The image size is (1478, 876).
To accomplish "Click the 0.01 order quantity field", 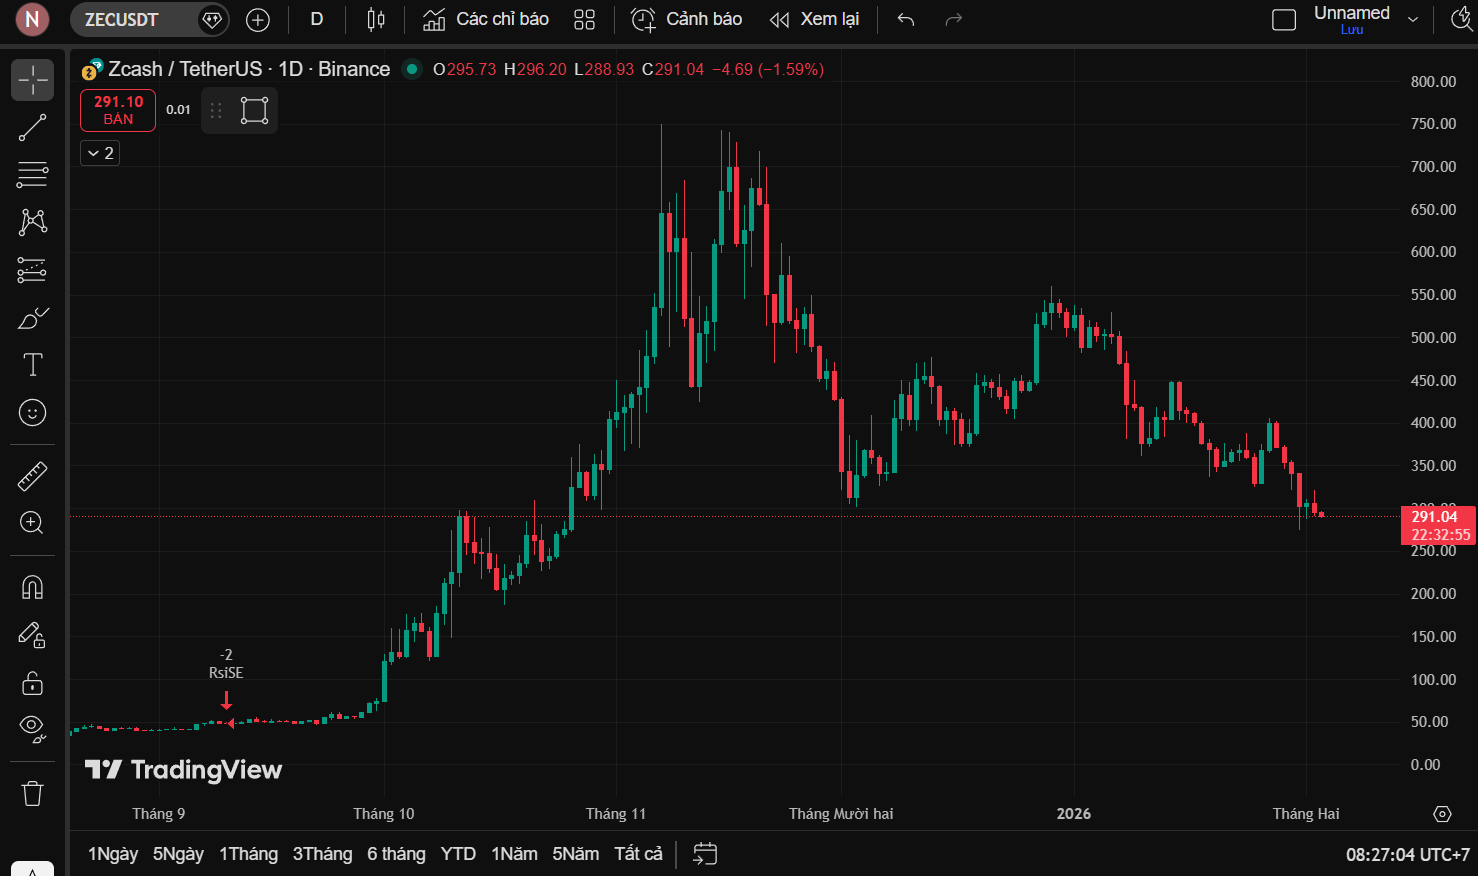I will coord(178,110).
